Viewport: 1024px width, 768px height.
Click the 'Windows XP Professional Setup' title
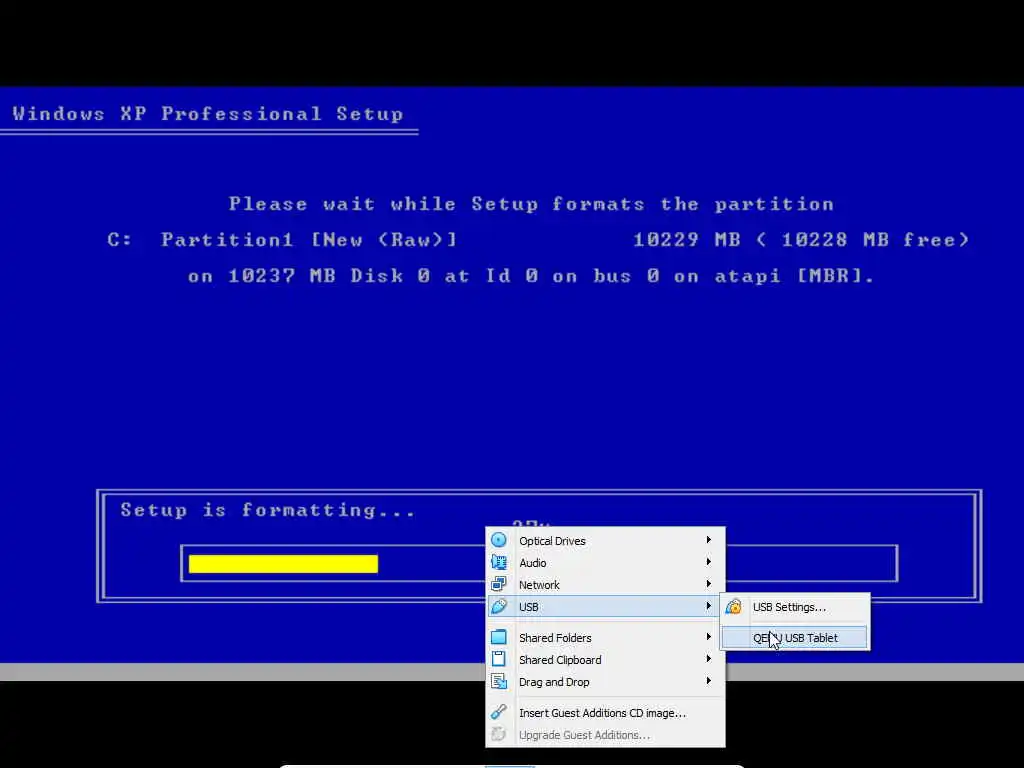(x=208, y=114)
